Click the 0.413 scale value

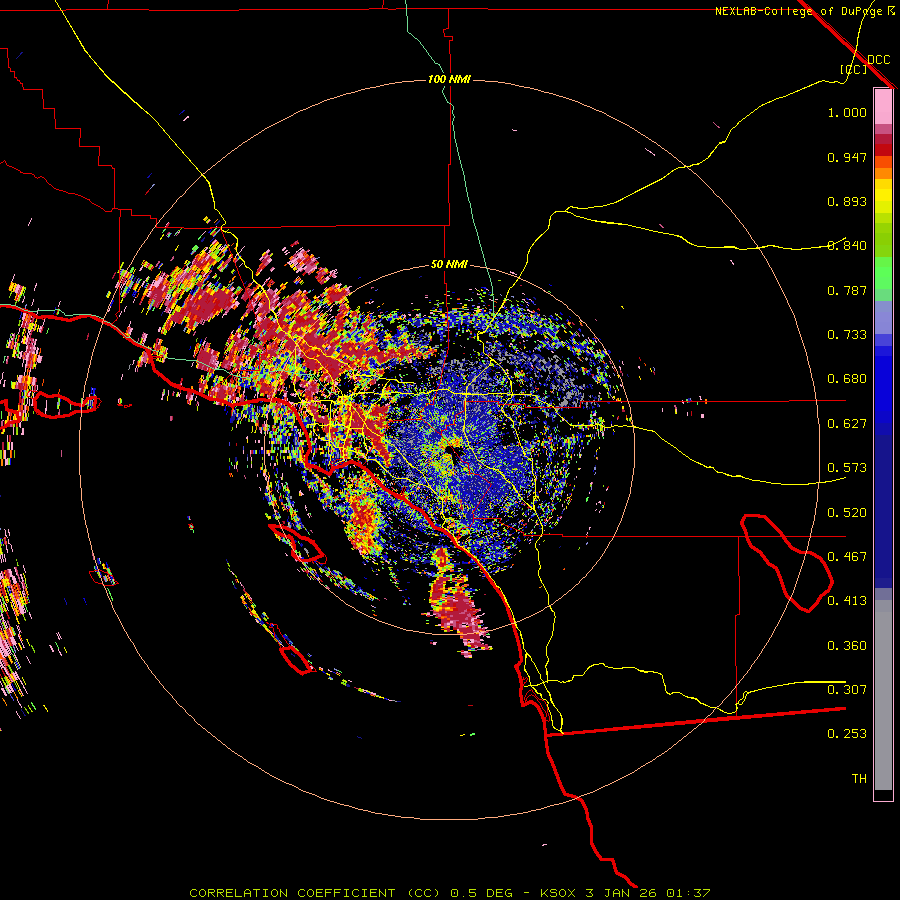847,601
